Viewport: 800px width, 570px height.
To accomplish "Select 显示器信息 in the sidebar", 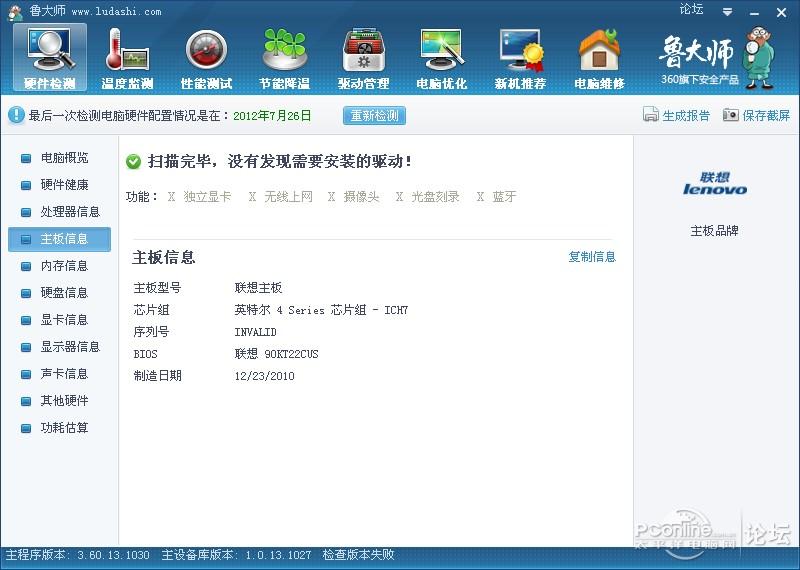I will (x=59, y=347).
